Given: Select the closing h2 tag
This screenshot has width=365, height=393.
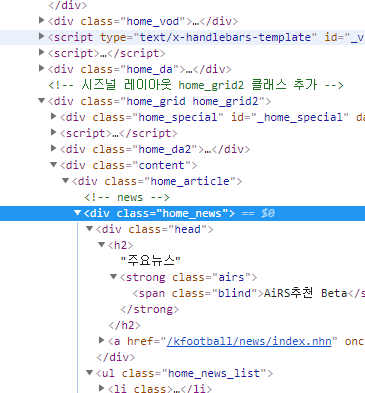Looking at the screenshot, I should pos(125,325).
